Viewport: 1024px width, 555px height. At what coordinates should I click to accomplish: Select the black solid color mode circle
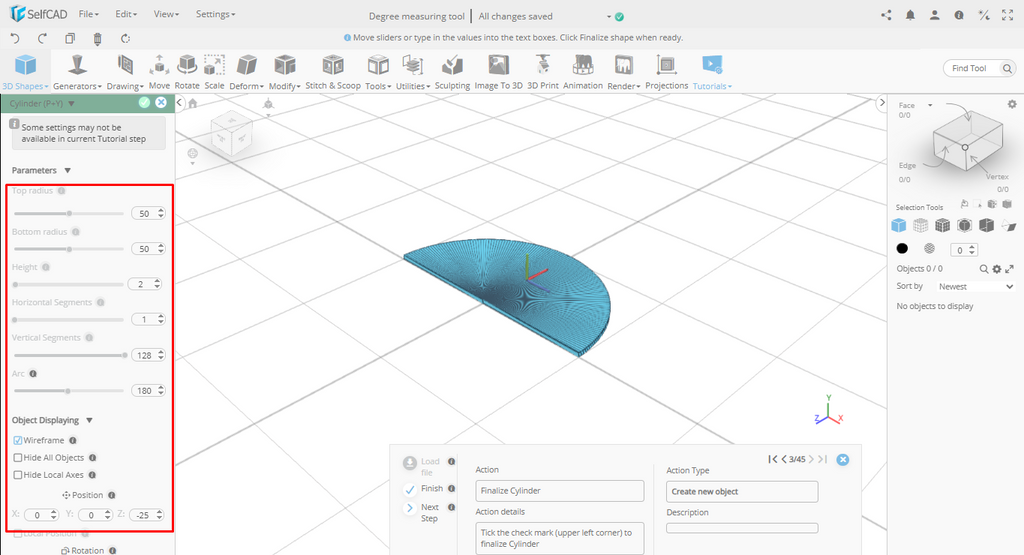click(x=902, y=249)
